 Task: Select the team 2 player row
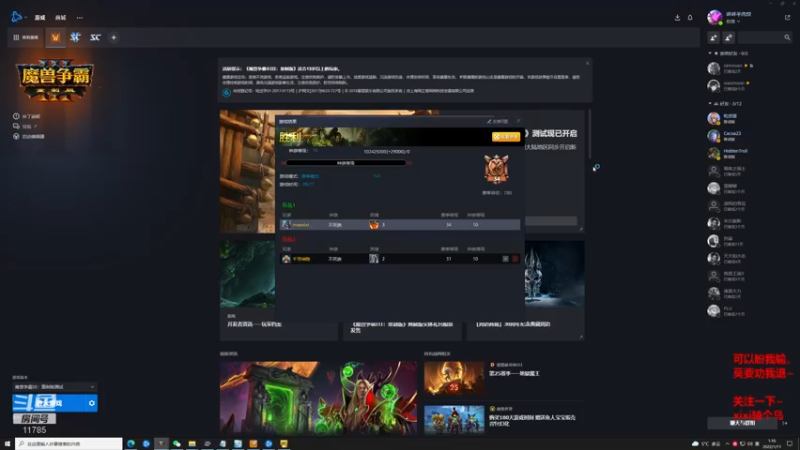400,259
